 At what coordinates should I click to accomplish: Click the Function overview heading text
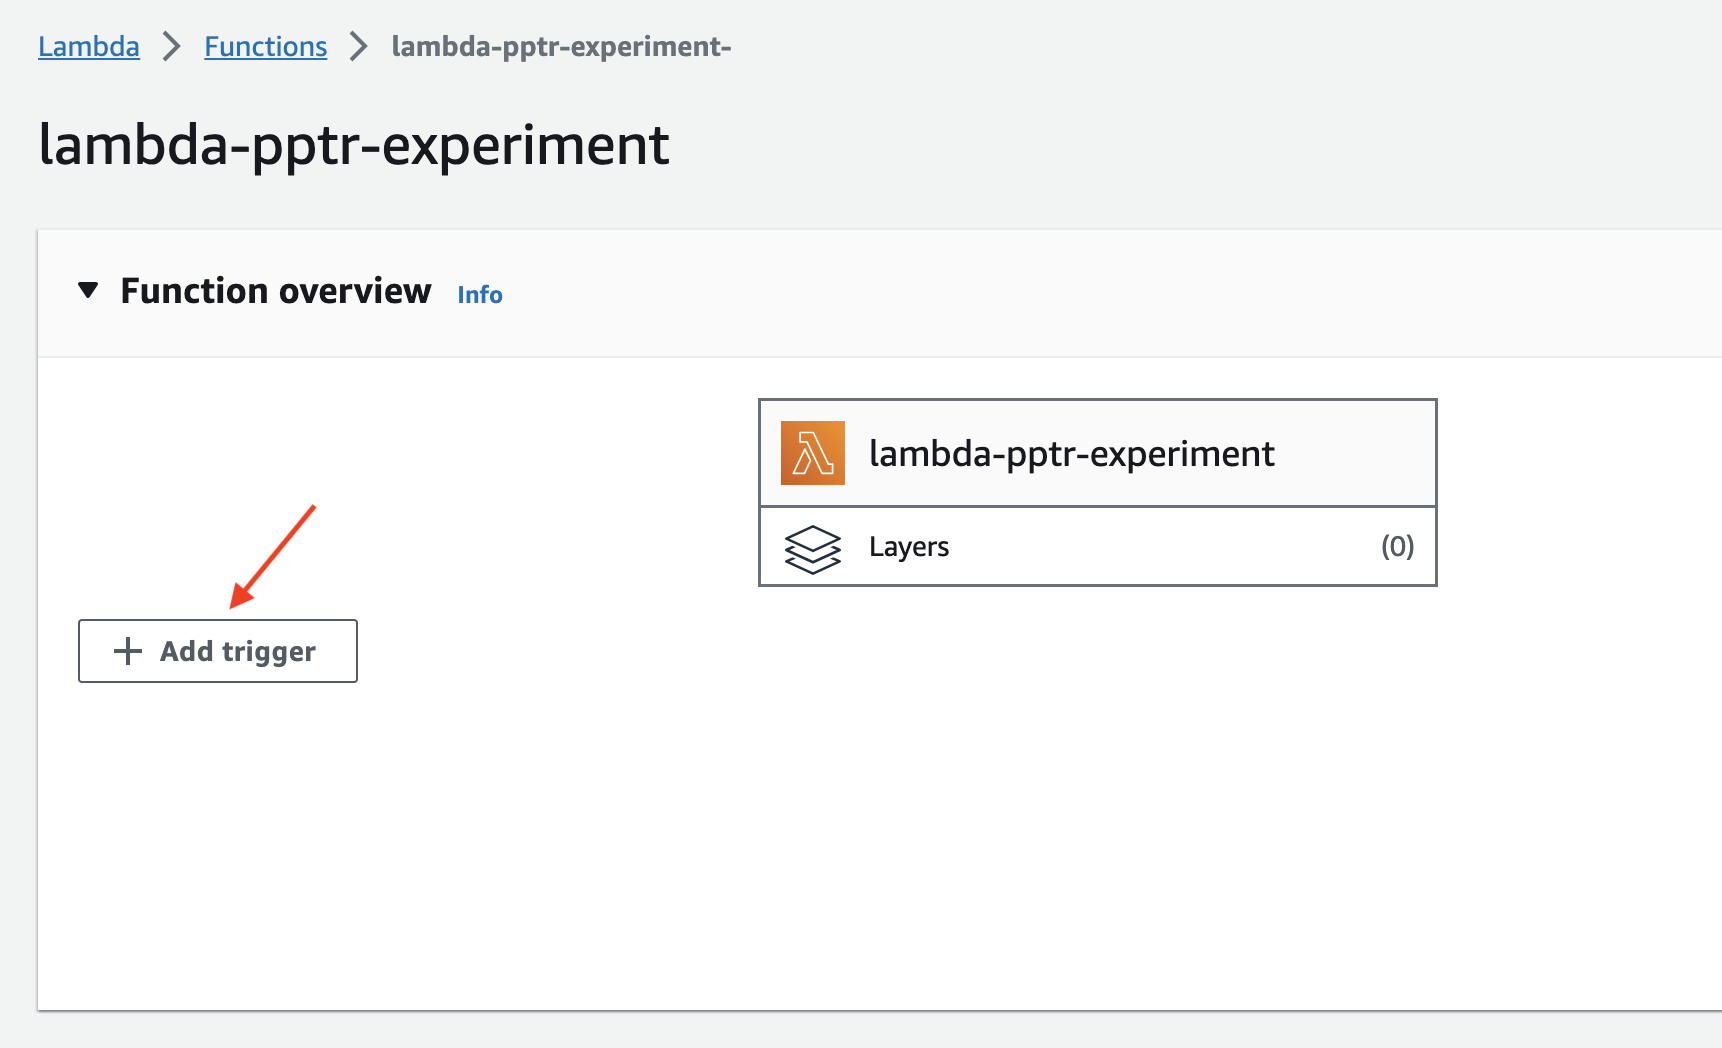point(276,291)
